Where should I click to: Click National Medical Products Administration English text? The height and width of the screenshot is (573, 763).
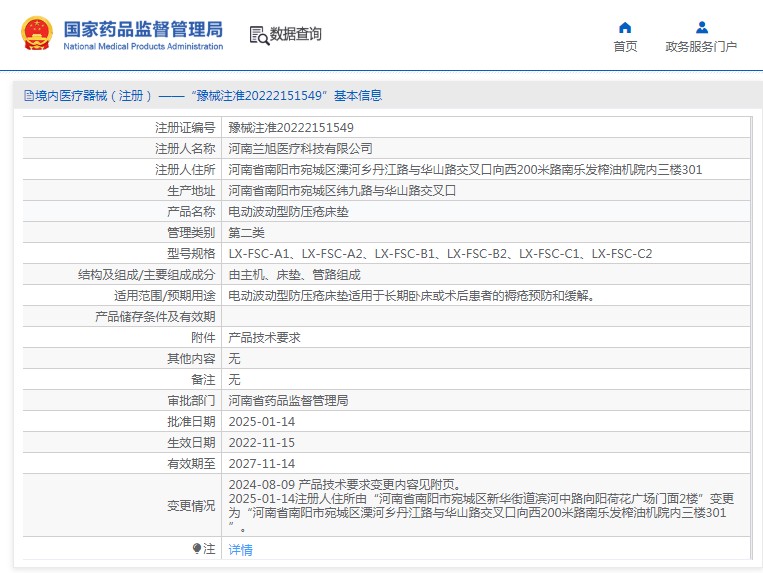(143, 46)
